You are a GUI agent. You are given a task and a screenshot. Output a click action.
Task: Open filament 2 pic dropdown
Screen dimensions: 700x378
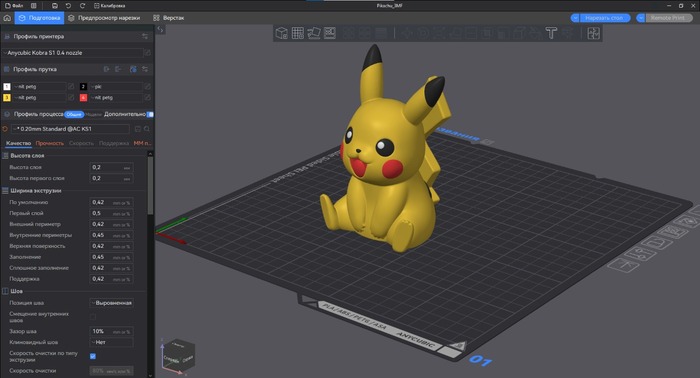(116, 87)
